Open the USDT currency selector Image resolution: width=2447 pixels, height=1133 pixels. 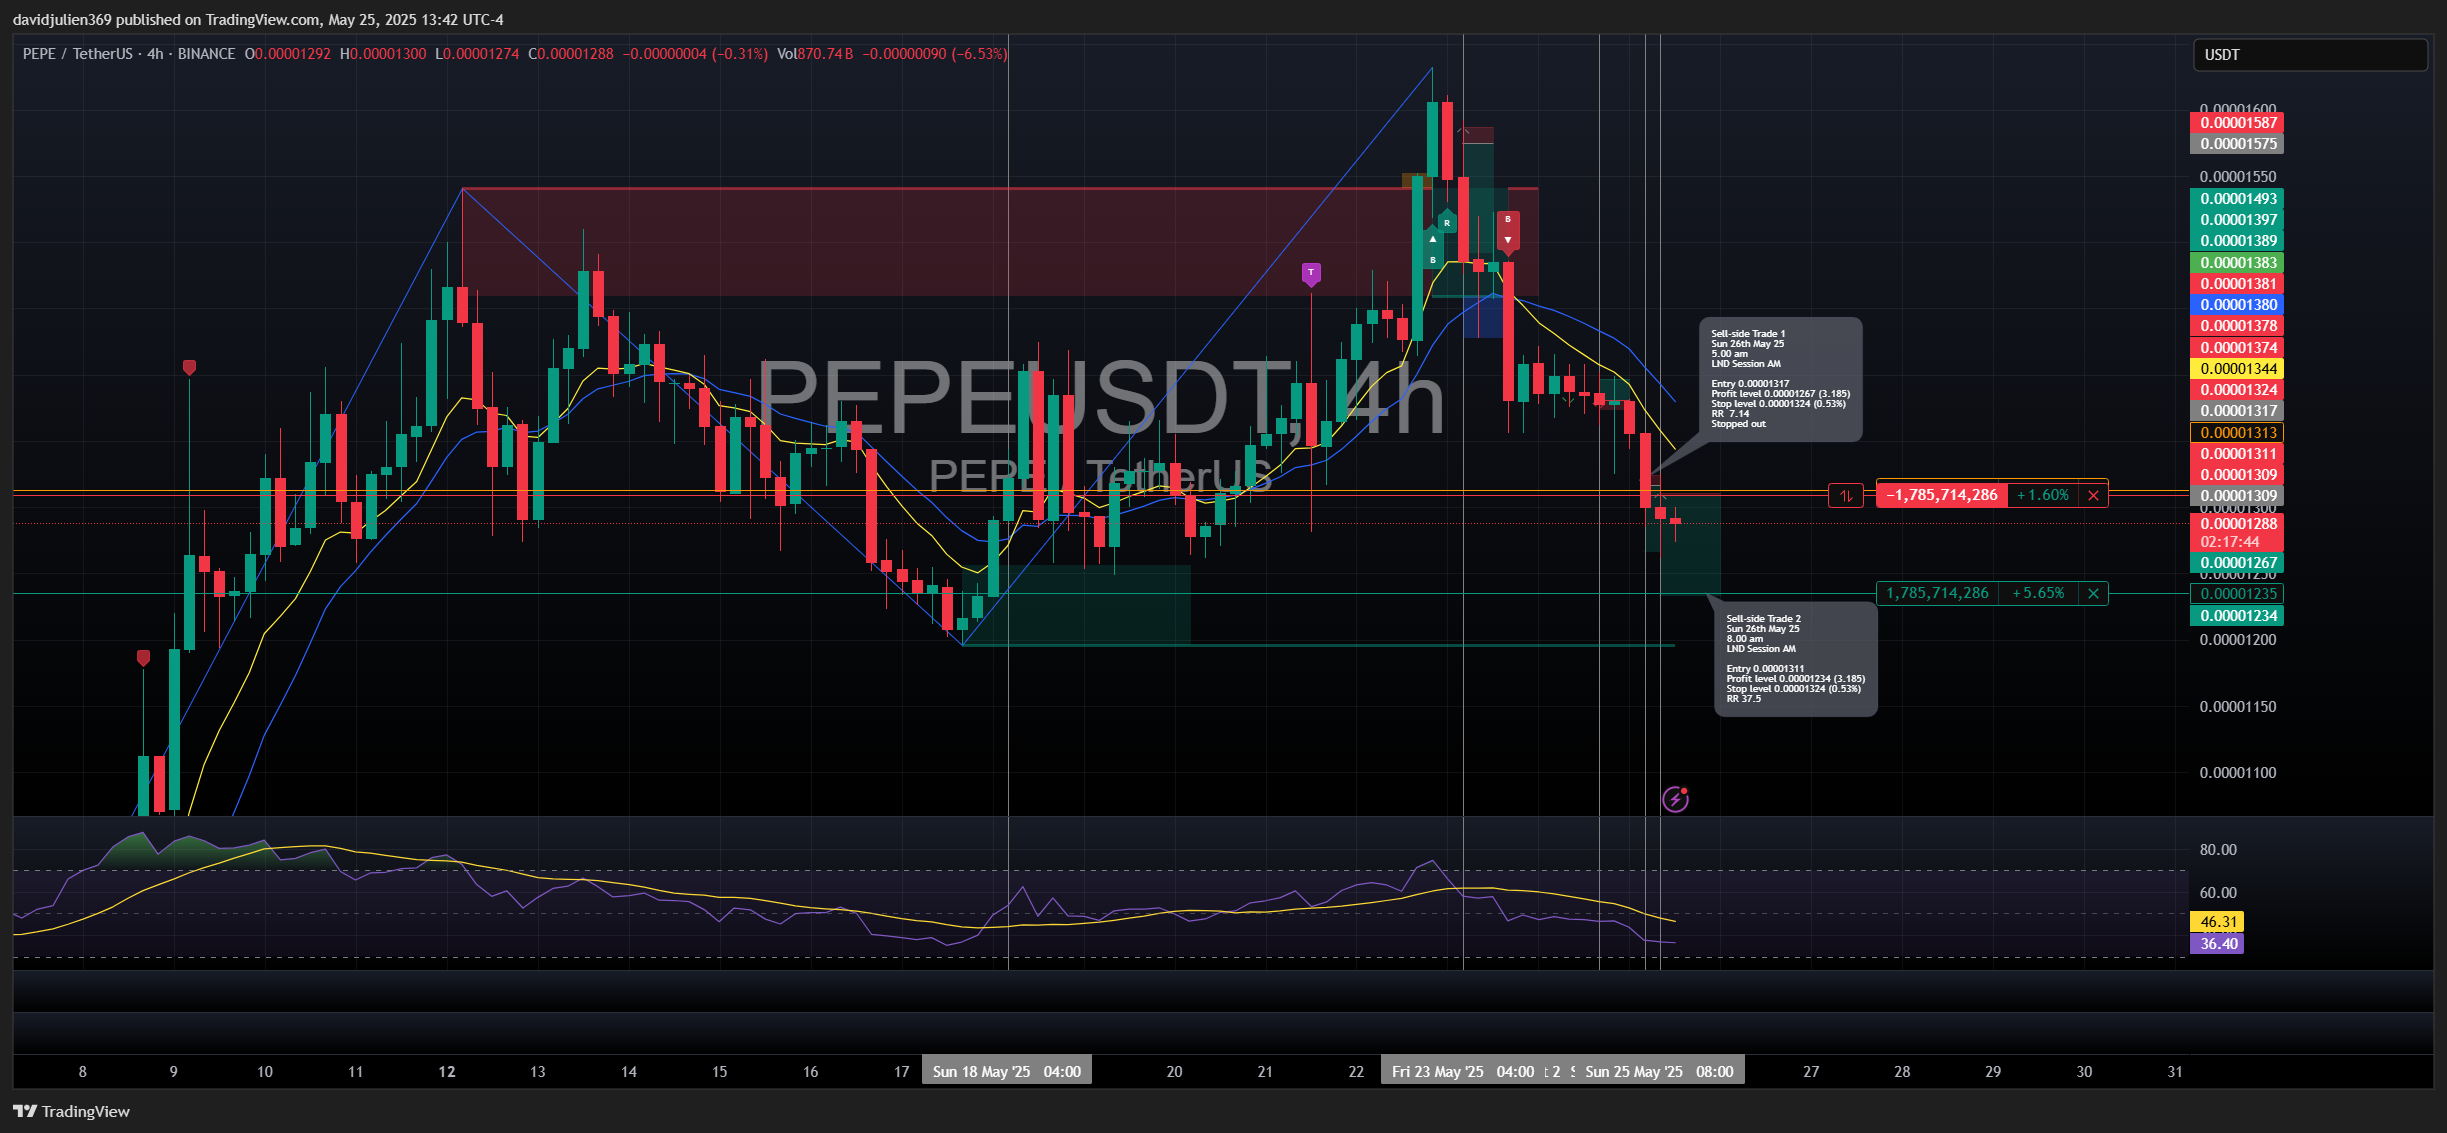2310,55
